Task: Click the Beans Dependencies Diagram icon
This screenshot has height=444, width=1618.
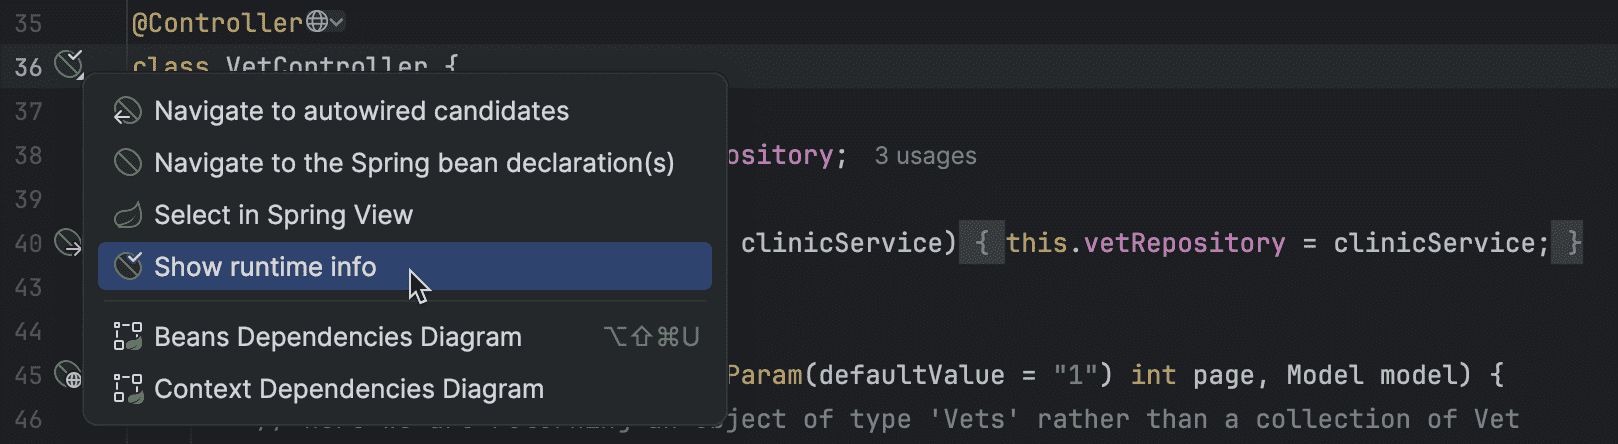Action: 128,336
